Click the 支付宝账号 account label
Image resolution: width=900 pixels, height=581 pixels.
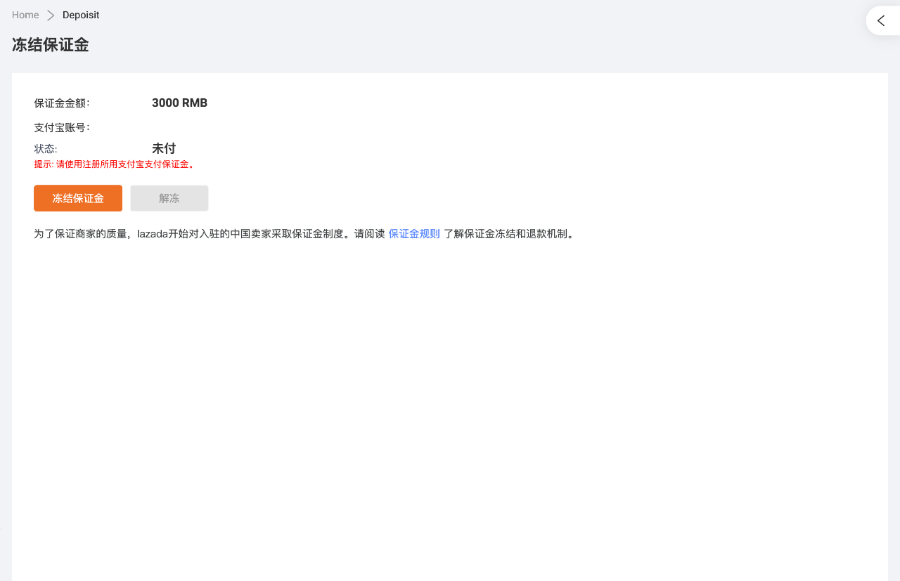tap(59, 127)
